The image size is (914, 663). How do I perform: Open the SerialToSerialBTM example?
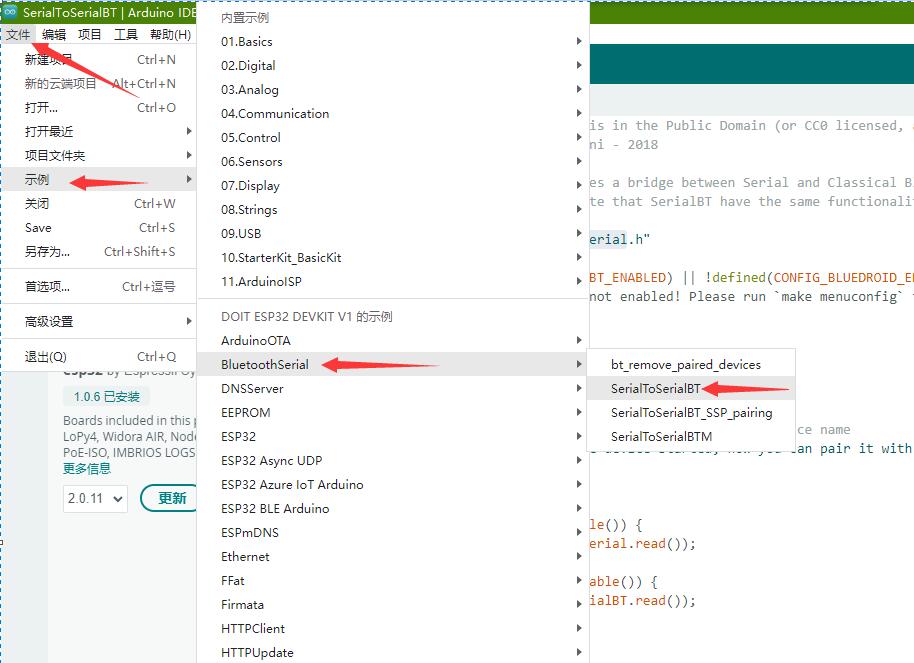(691, 436)
